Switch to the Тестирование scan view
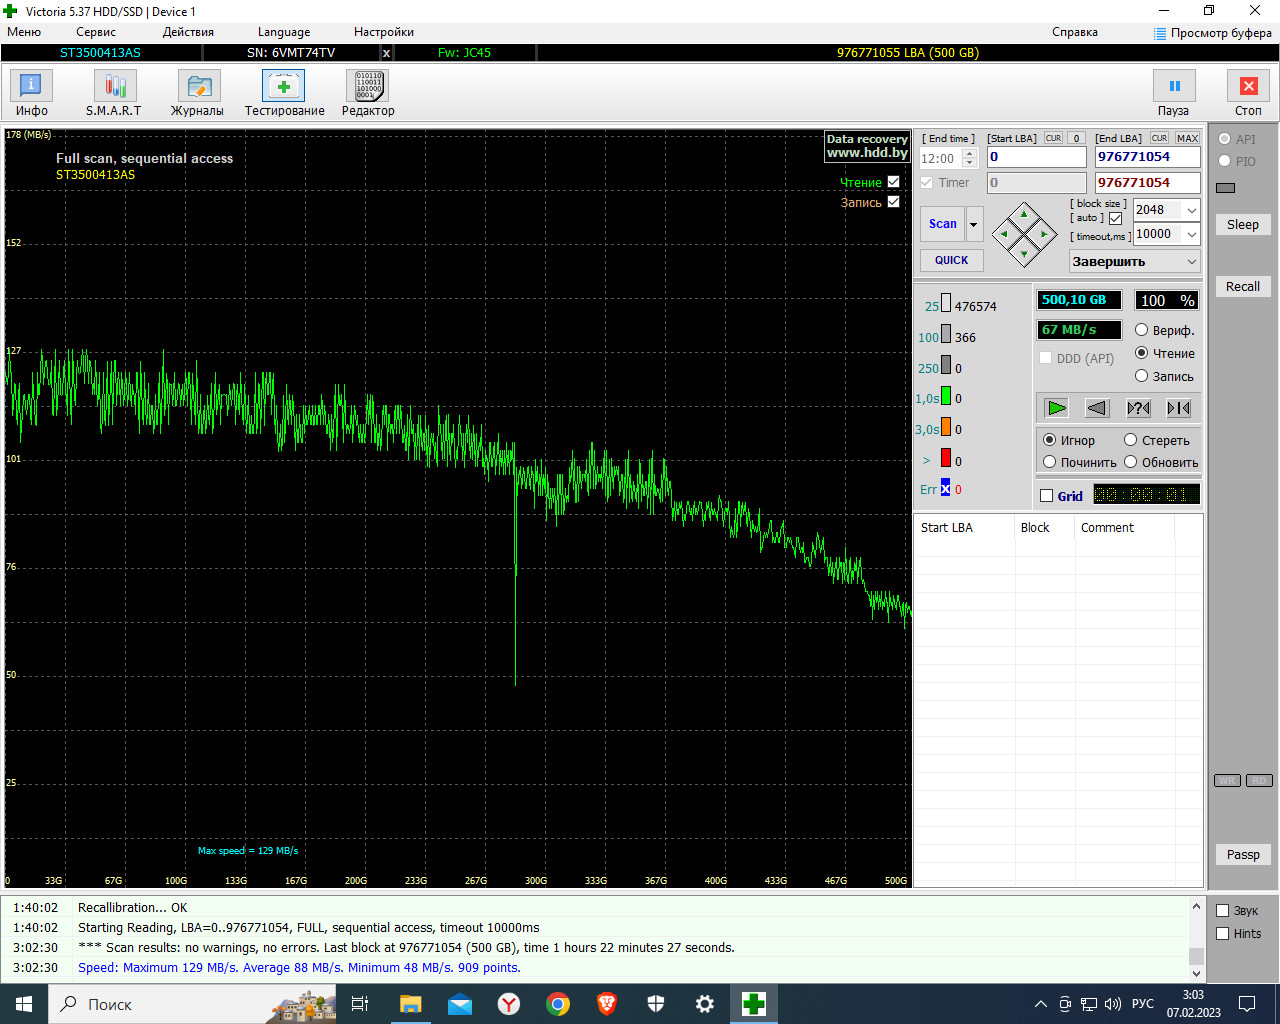This screenshot has height=1024, width=1280. 284,93
